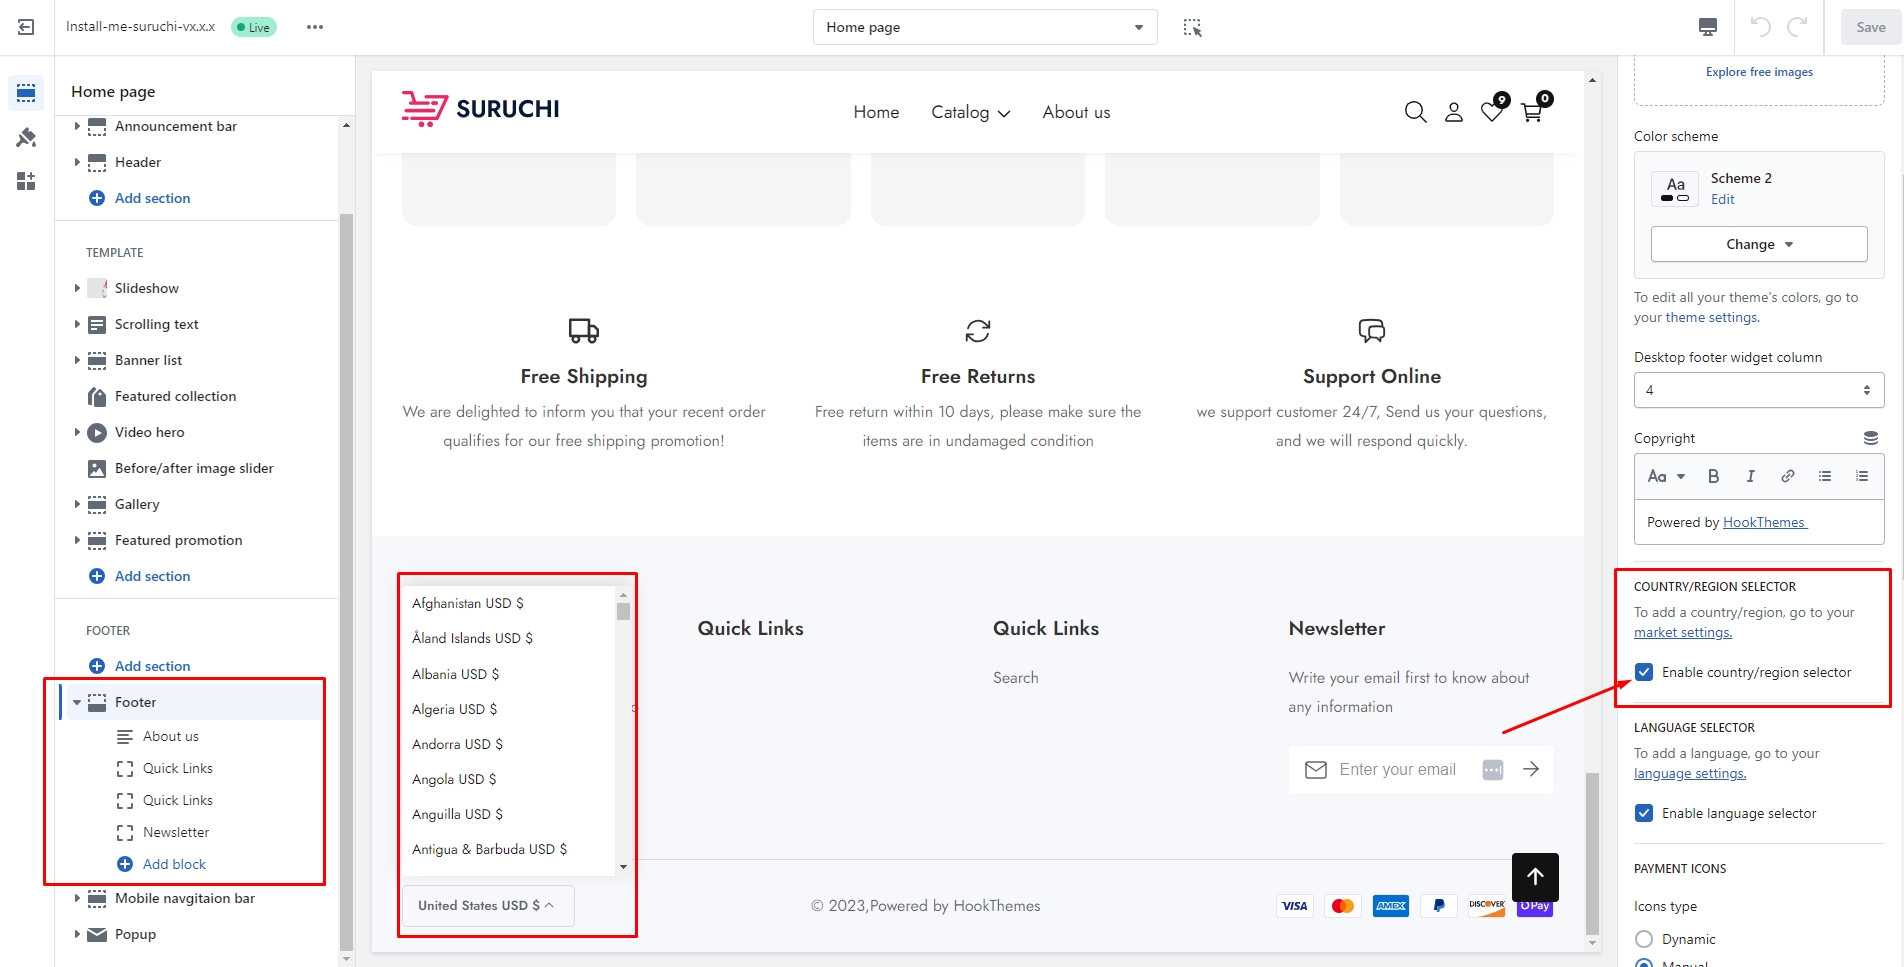Uncheck Enable country/region selector

[x=1644, y=672]
